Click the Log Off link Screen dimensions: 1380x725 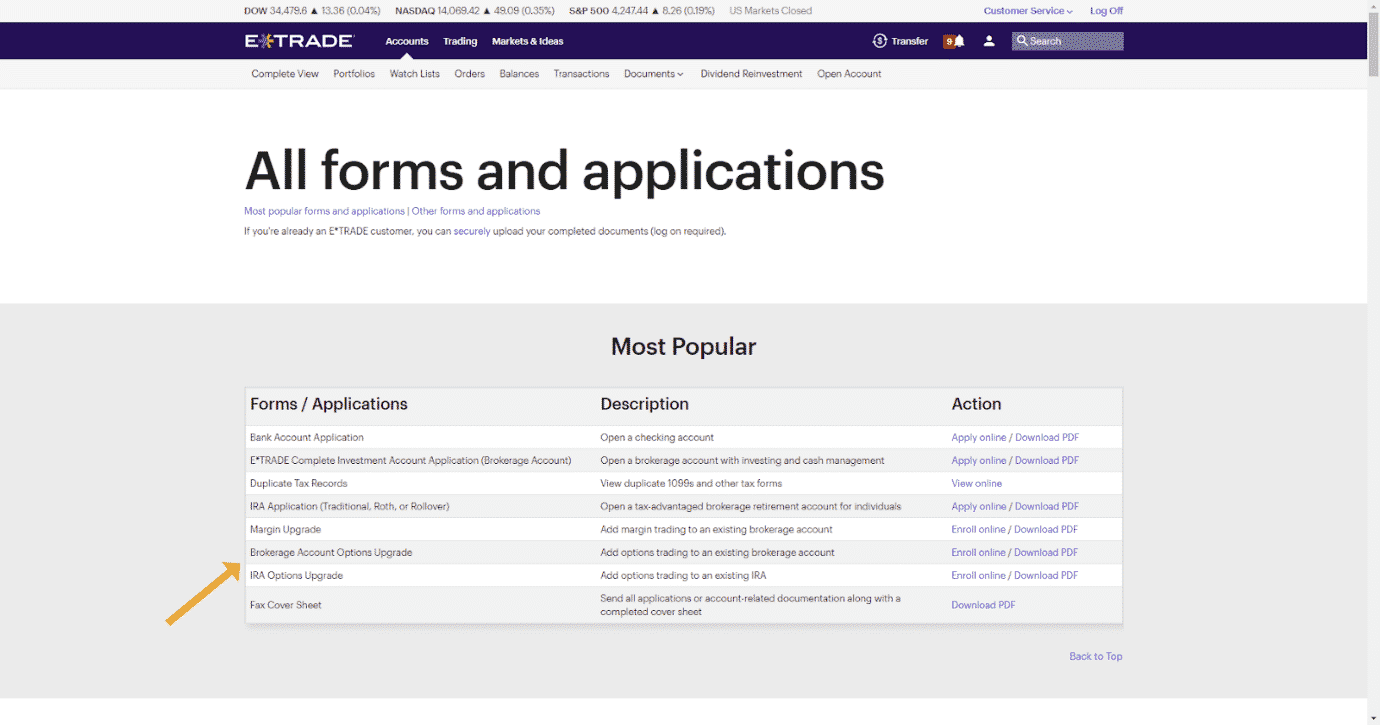(1107, 11)
